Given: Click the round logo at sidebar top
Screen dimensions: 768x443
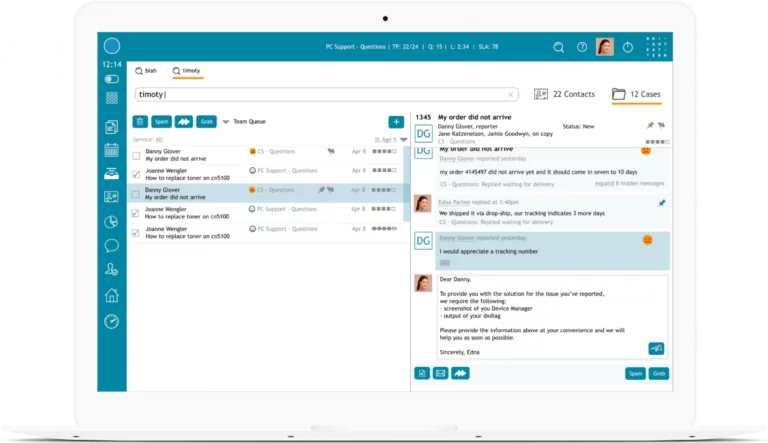Looking at the screenshot, I should (112, 46).
